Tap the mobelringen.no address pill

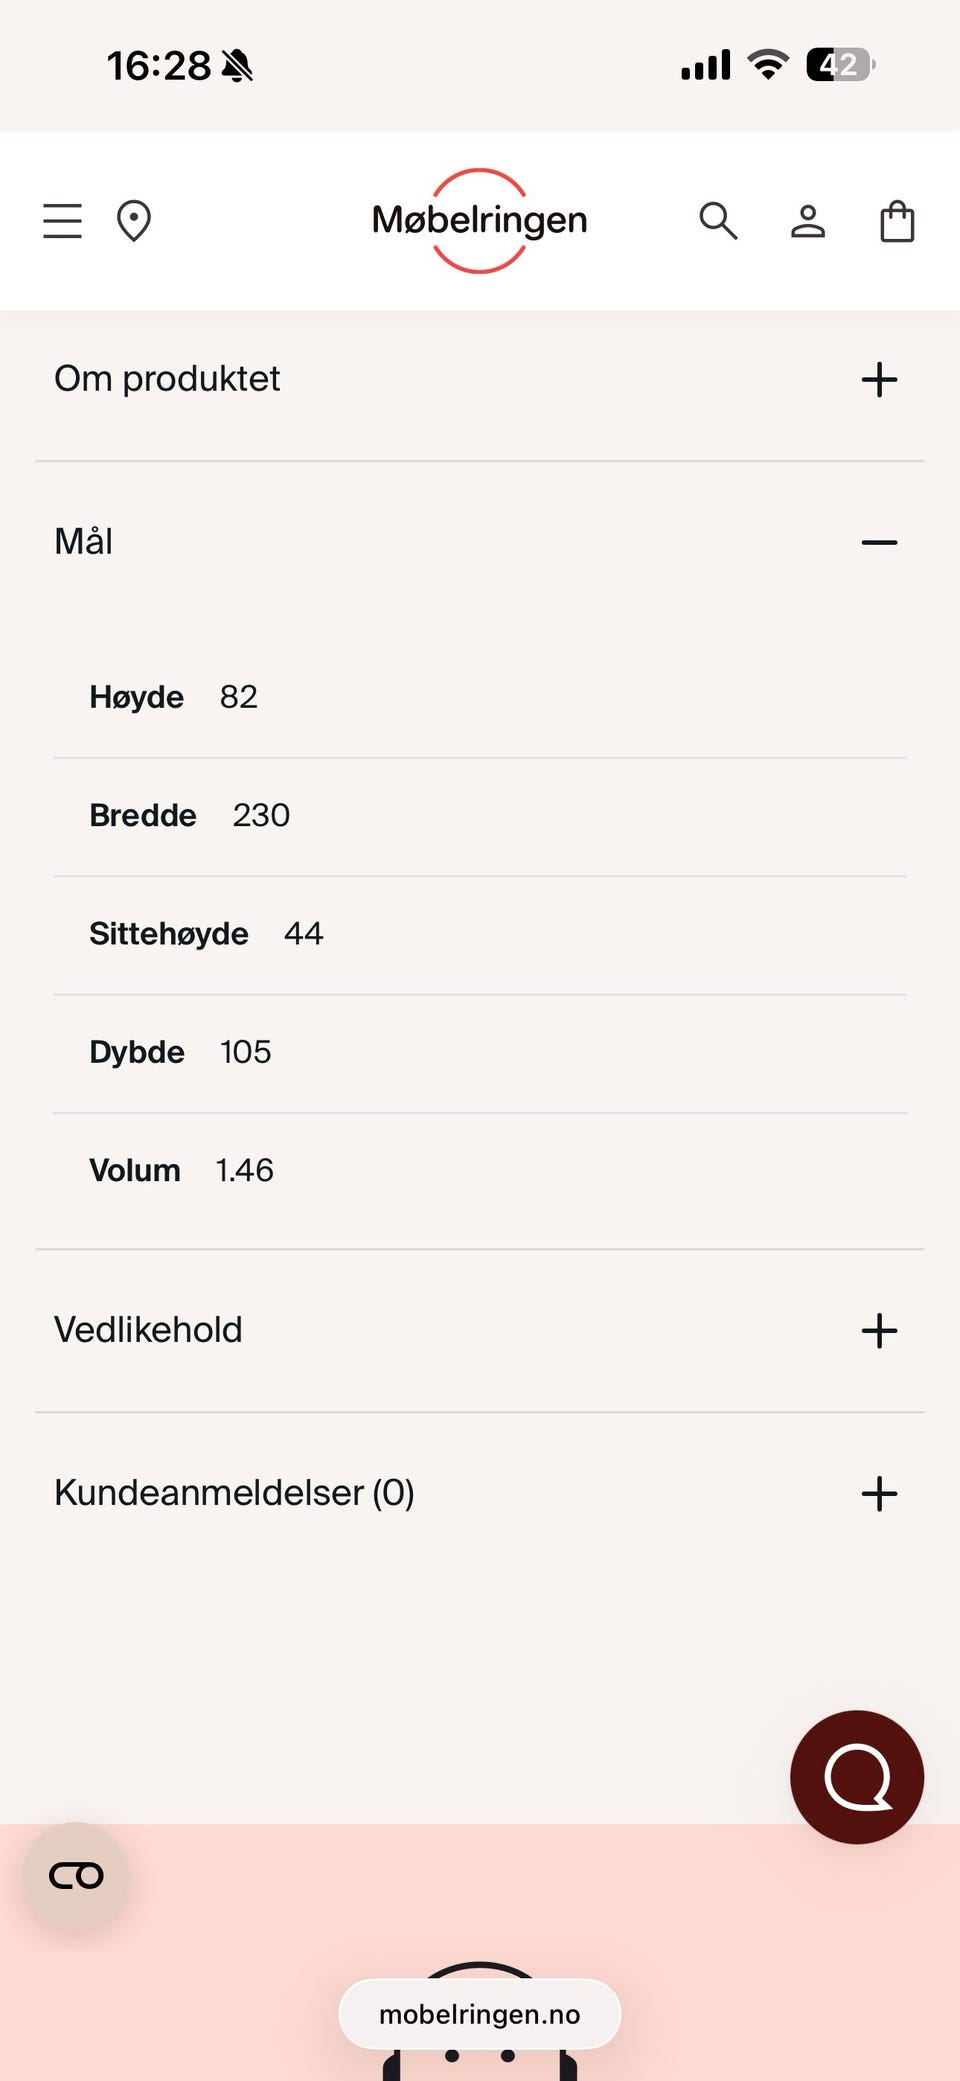tap(480, 2014)
